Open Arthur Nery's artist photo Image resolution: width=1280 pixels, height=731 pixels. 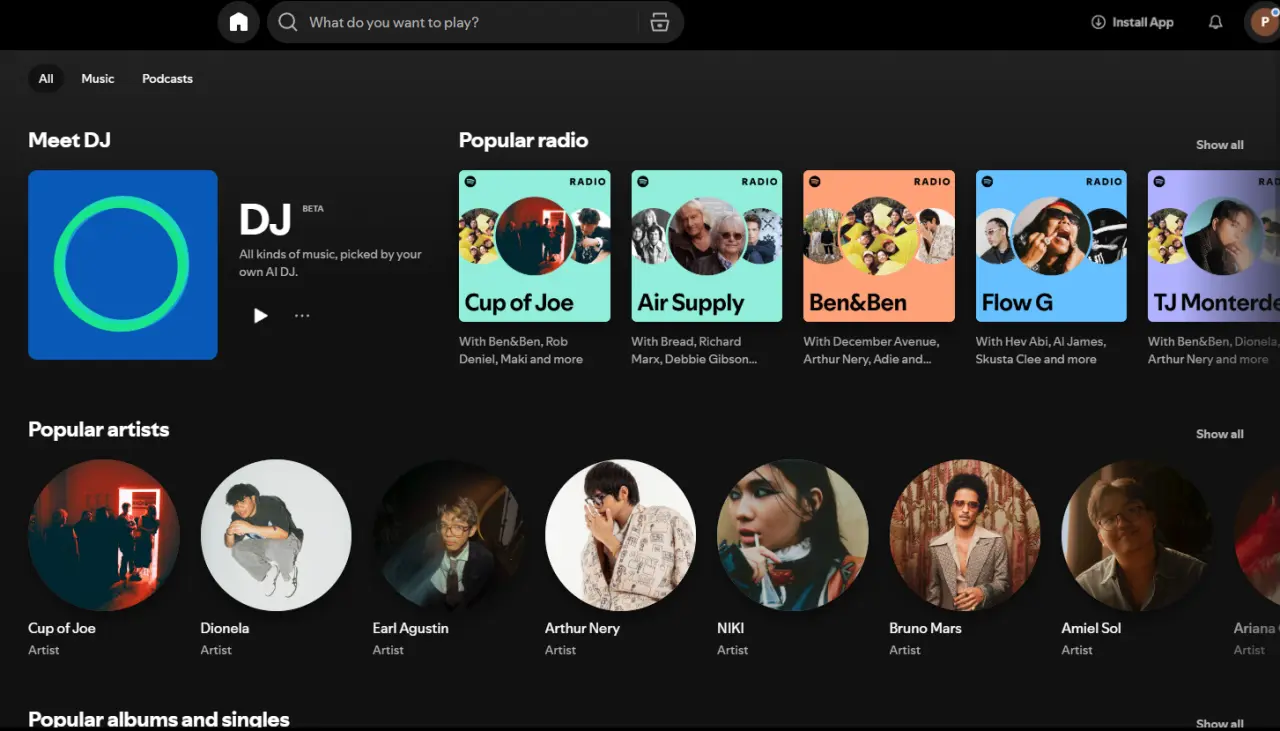(620, 535)
